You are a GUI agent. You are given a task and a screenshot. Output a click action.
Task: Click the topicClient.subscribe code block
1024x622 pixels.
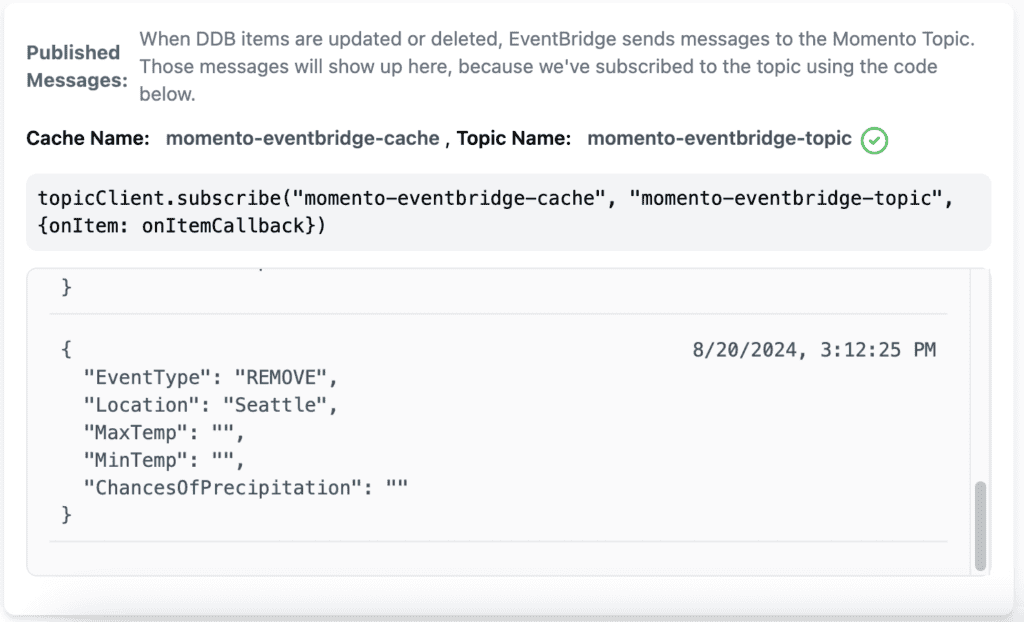[x=508, y=212]
